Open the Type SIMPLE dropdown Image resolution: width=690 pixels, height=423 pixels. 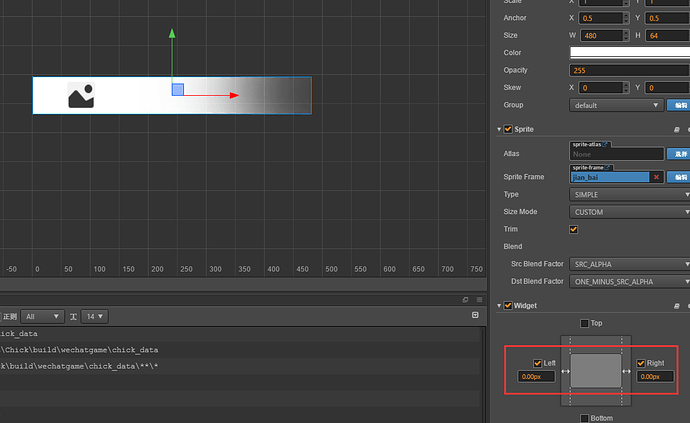point(630,195)
